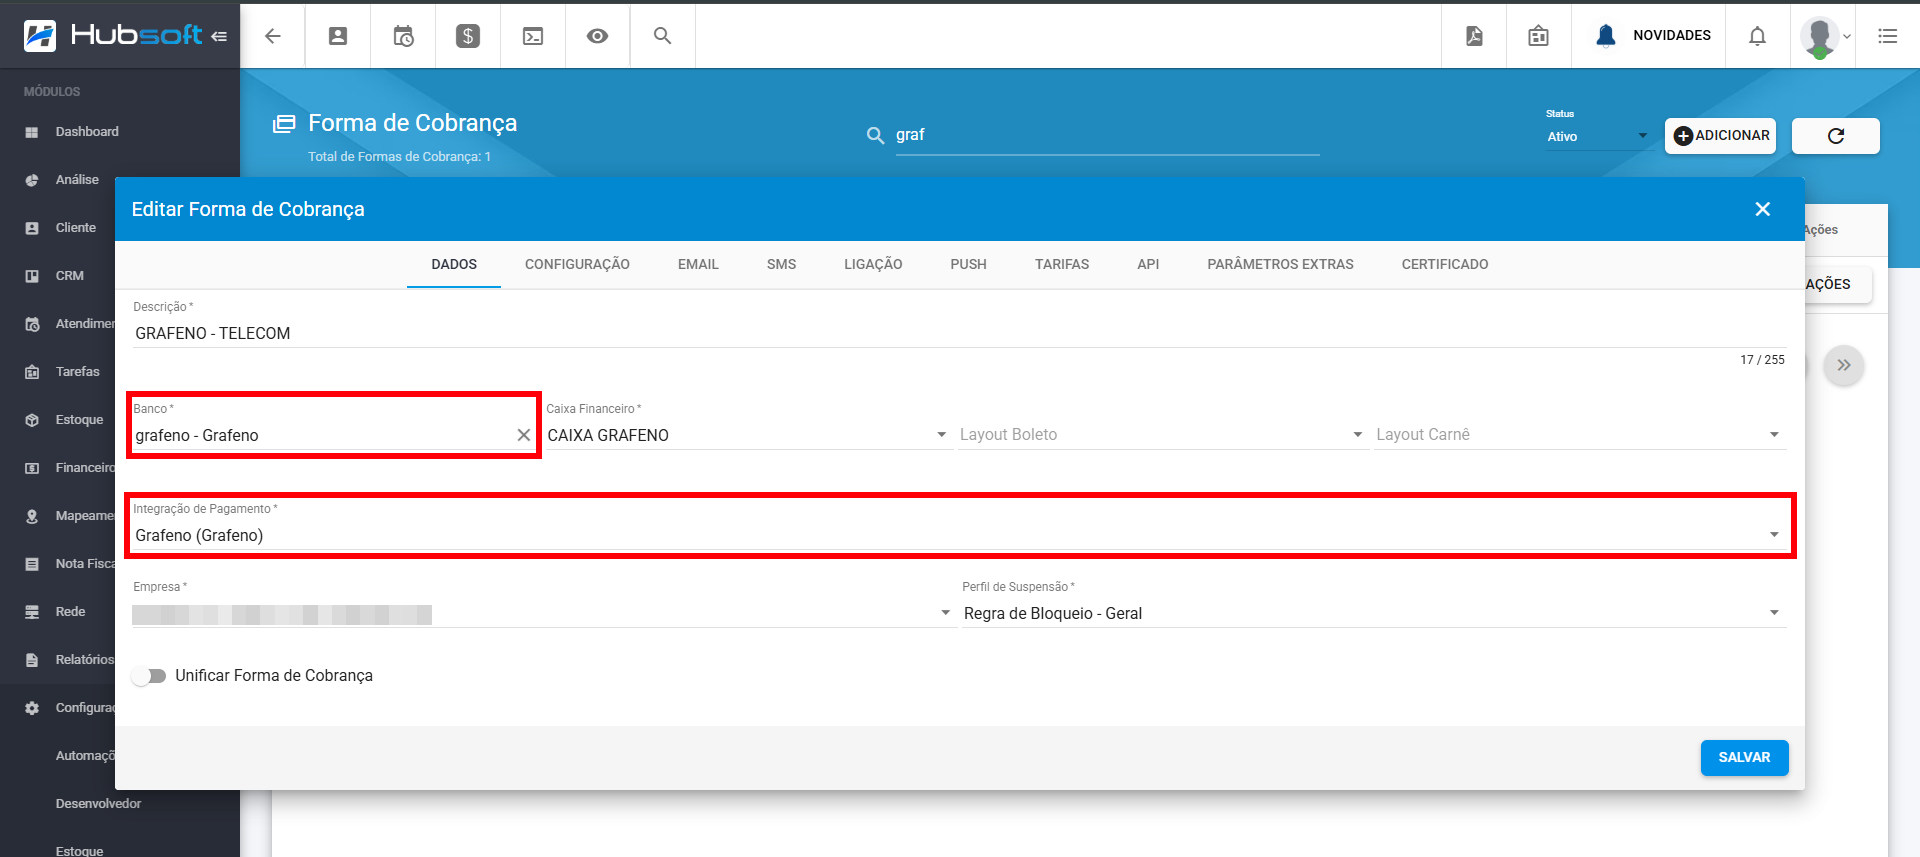Click the eye view icon in toolbar
The height and width of the screenshot is (857, 1920).
tap(598, 36)
